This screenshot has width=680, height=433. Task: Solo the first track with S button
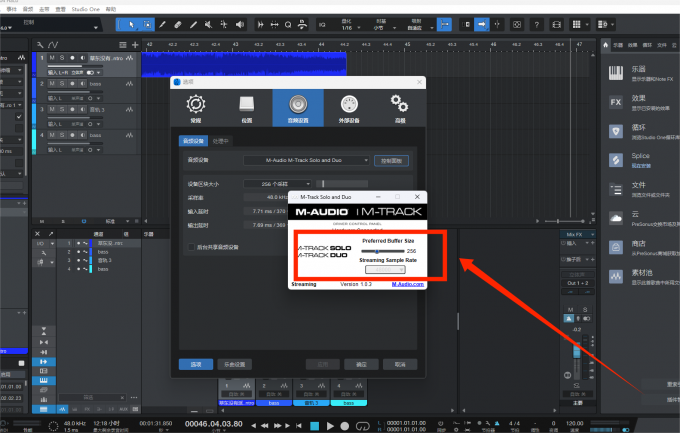click(62, 57)
